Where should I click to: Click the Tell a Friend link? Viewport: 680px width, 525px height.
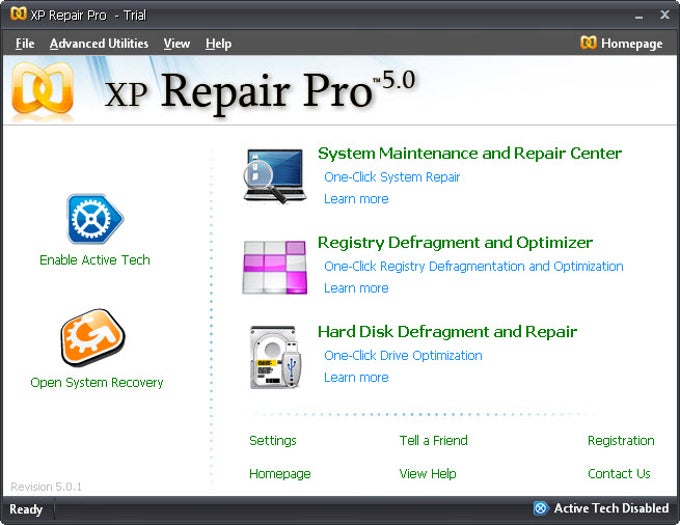pos(434,440)
